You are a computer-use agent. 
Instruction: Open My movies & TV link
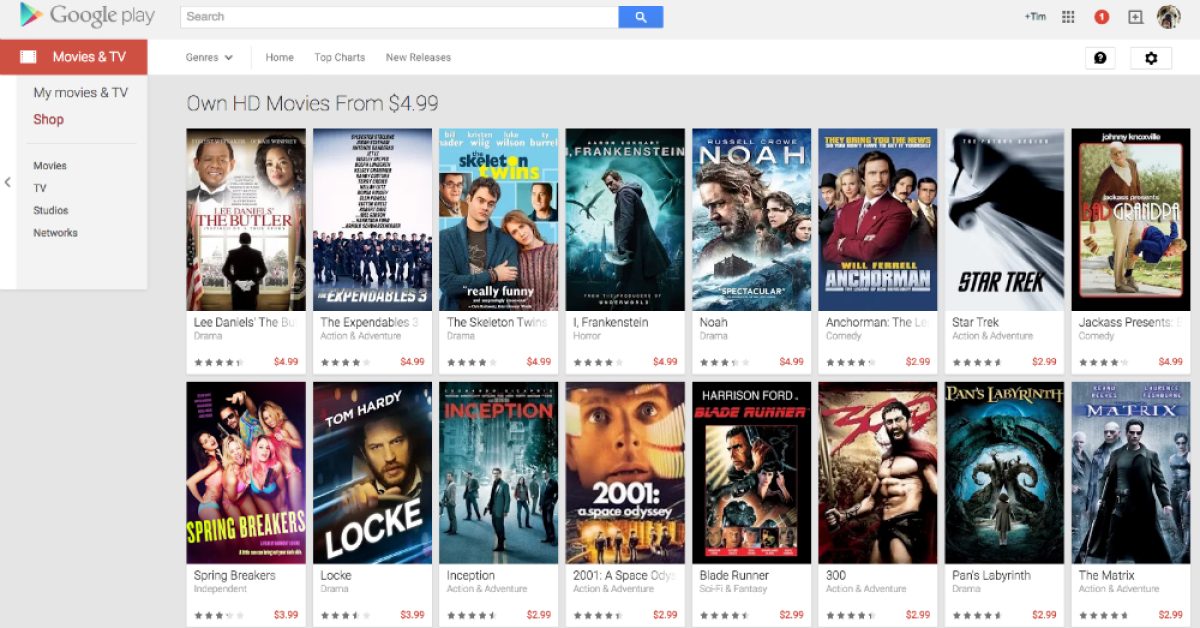[x=81, y=93]
